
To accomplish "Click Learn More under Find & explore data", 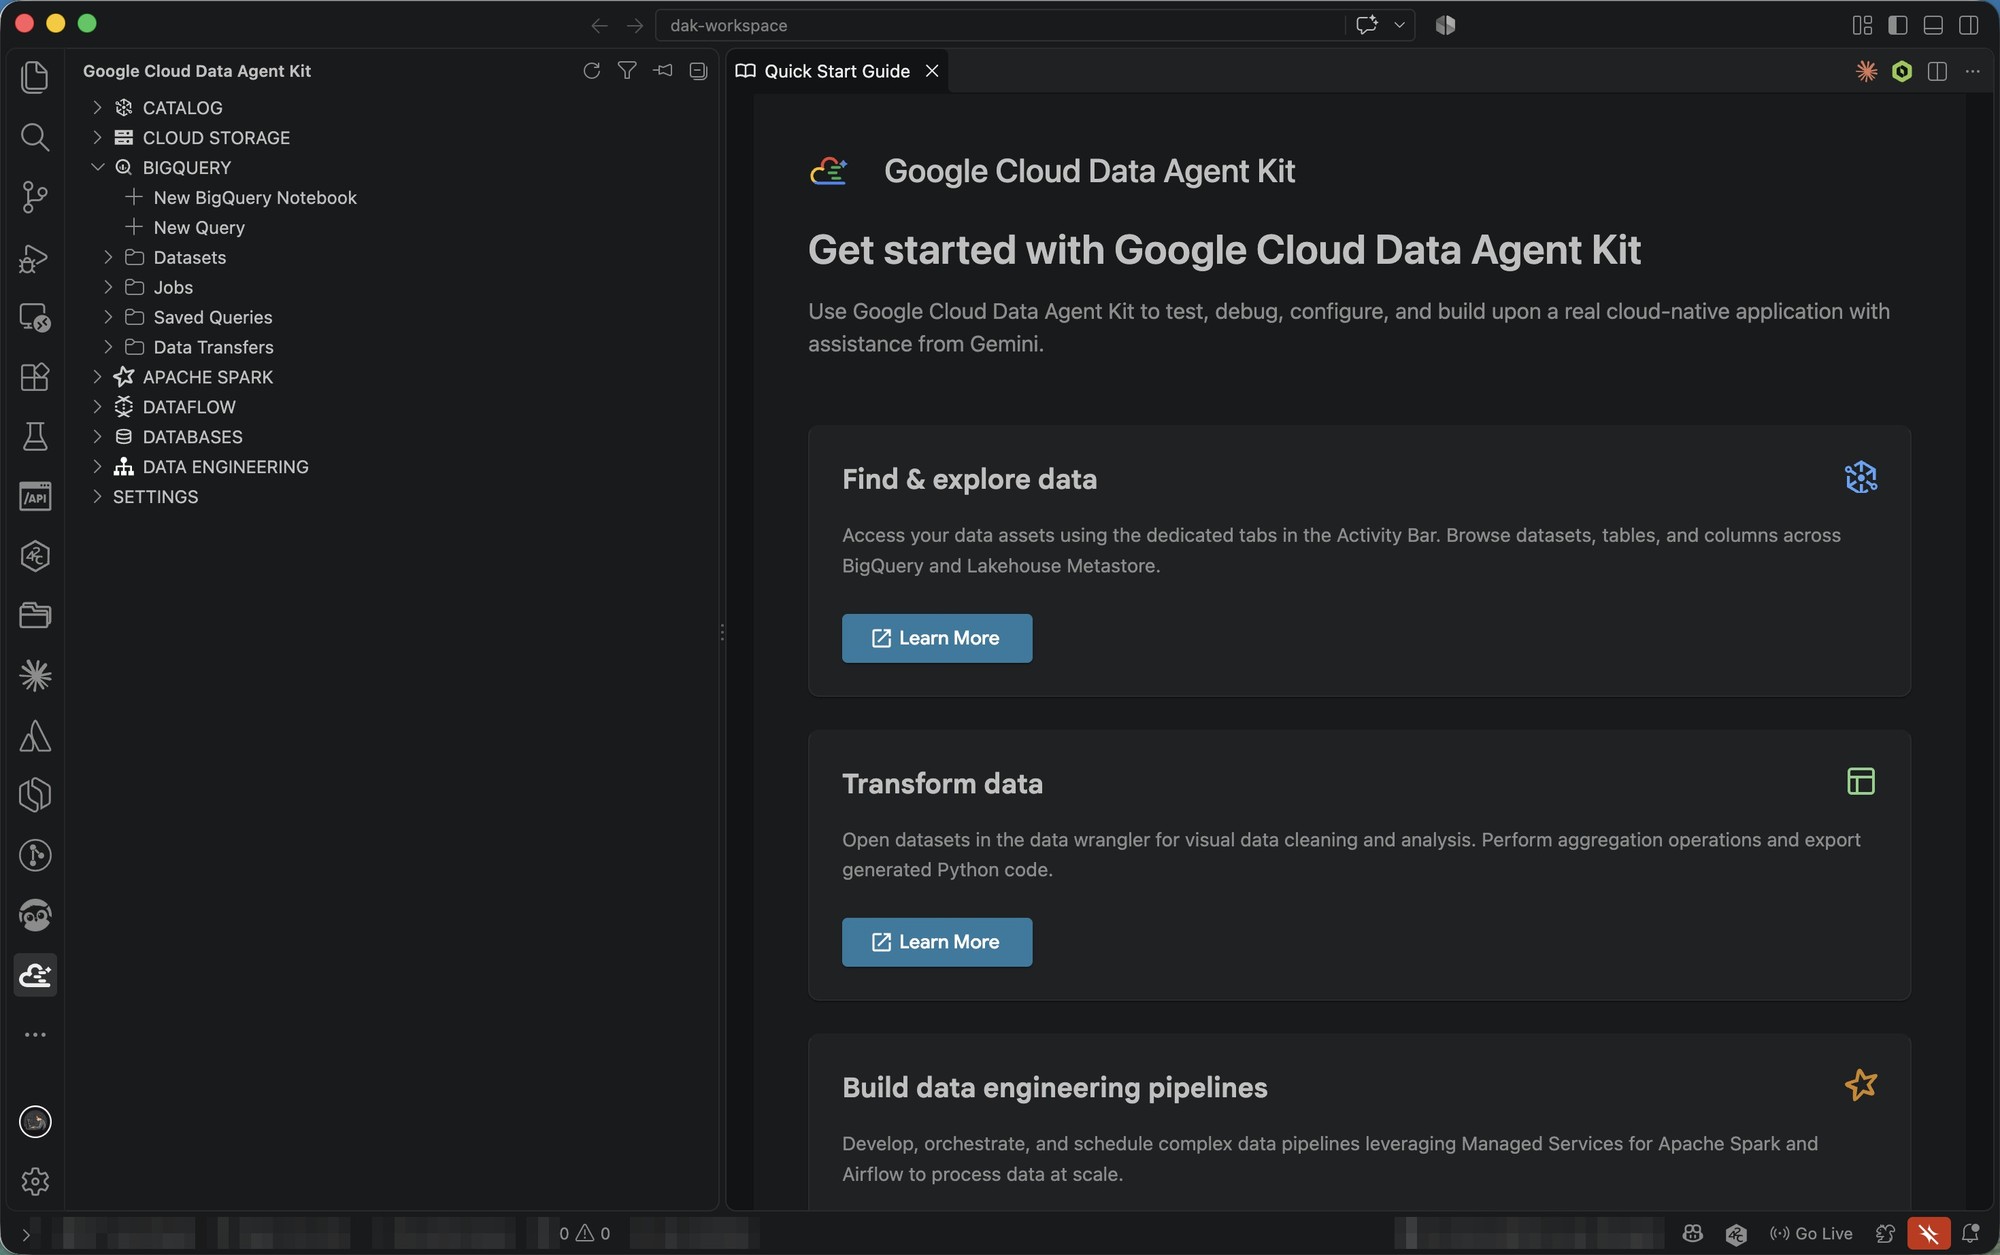I will tap(937, 638).
